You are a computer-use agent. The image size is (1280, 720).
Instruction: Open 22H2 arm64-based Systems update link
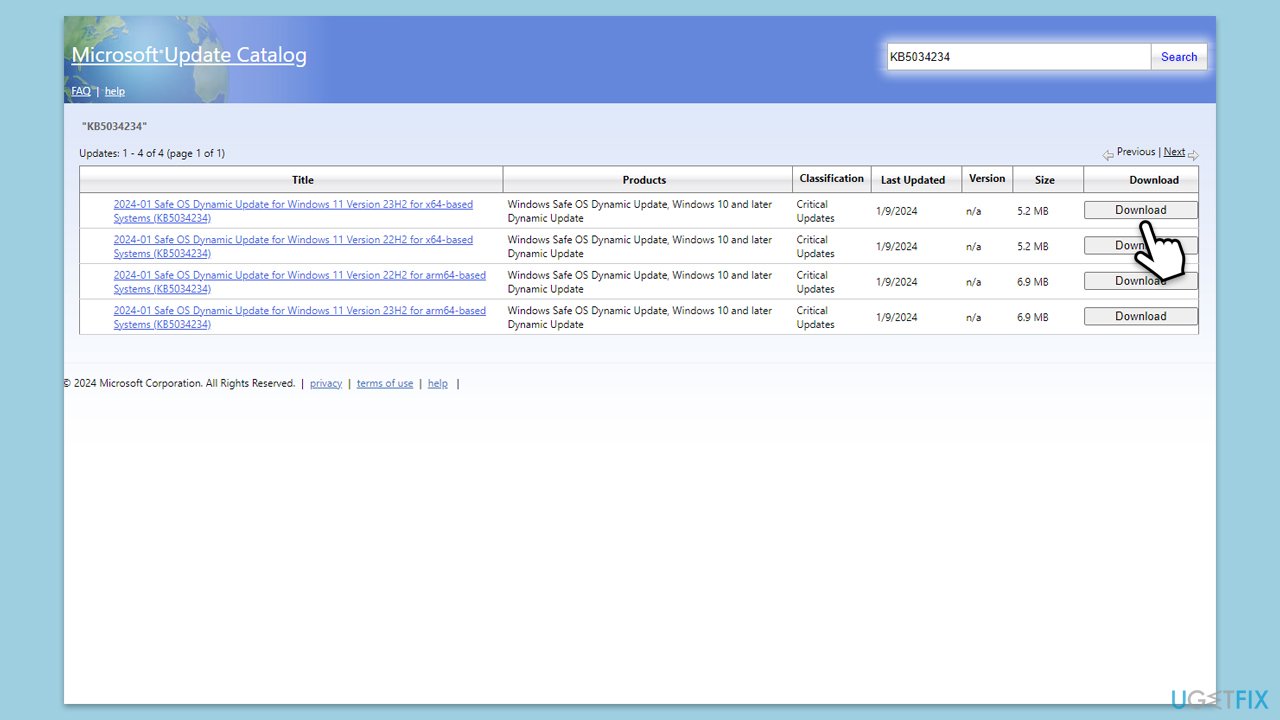299,282
